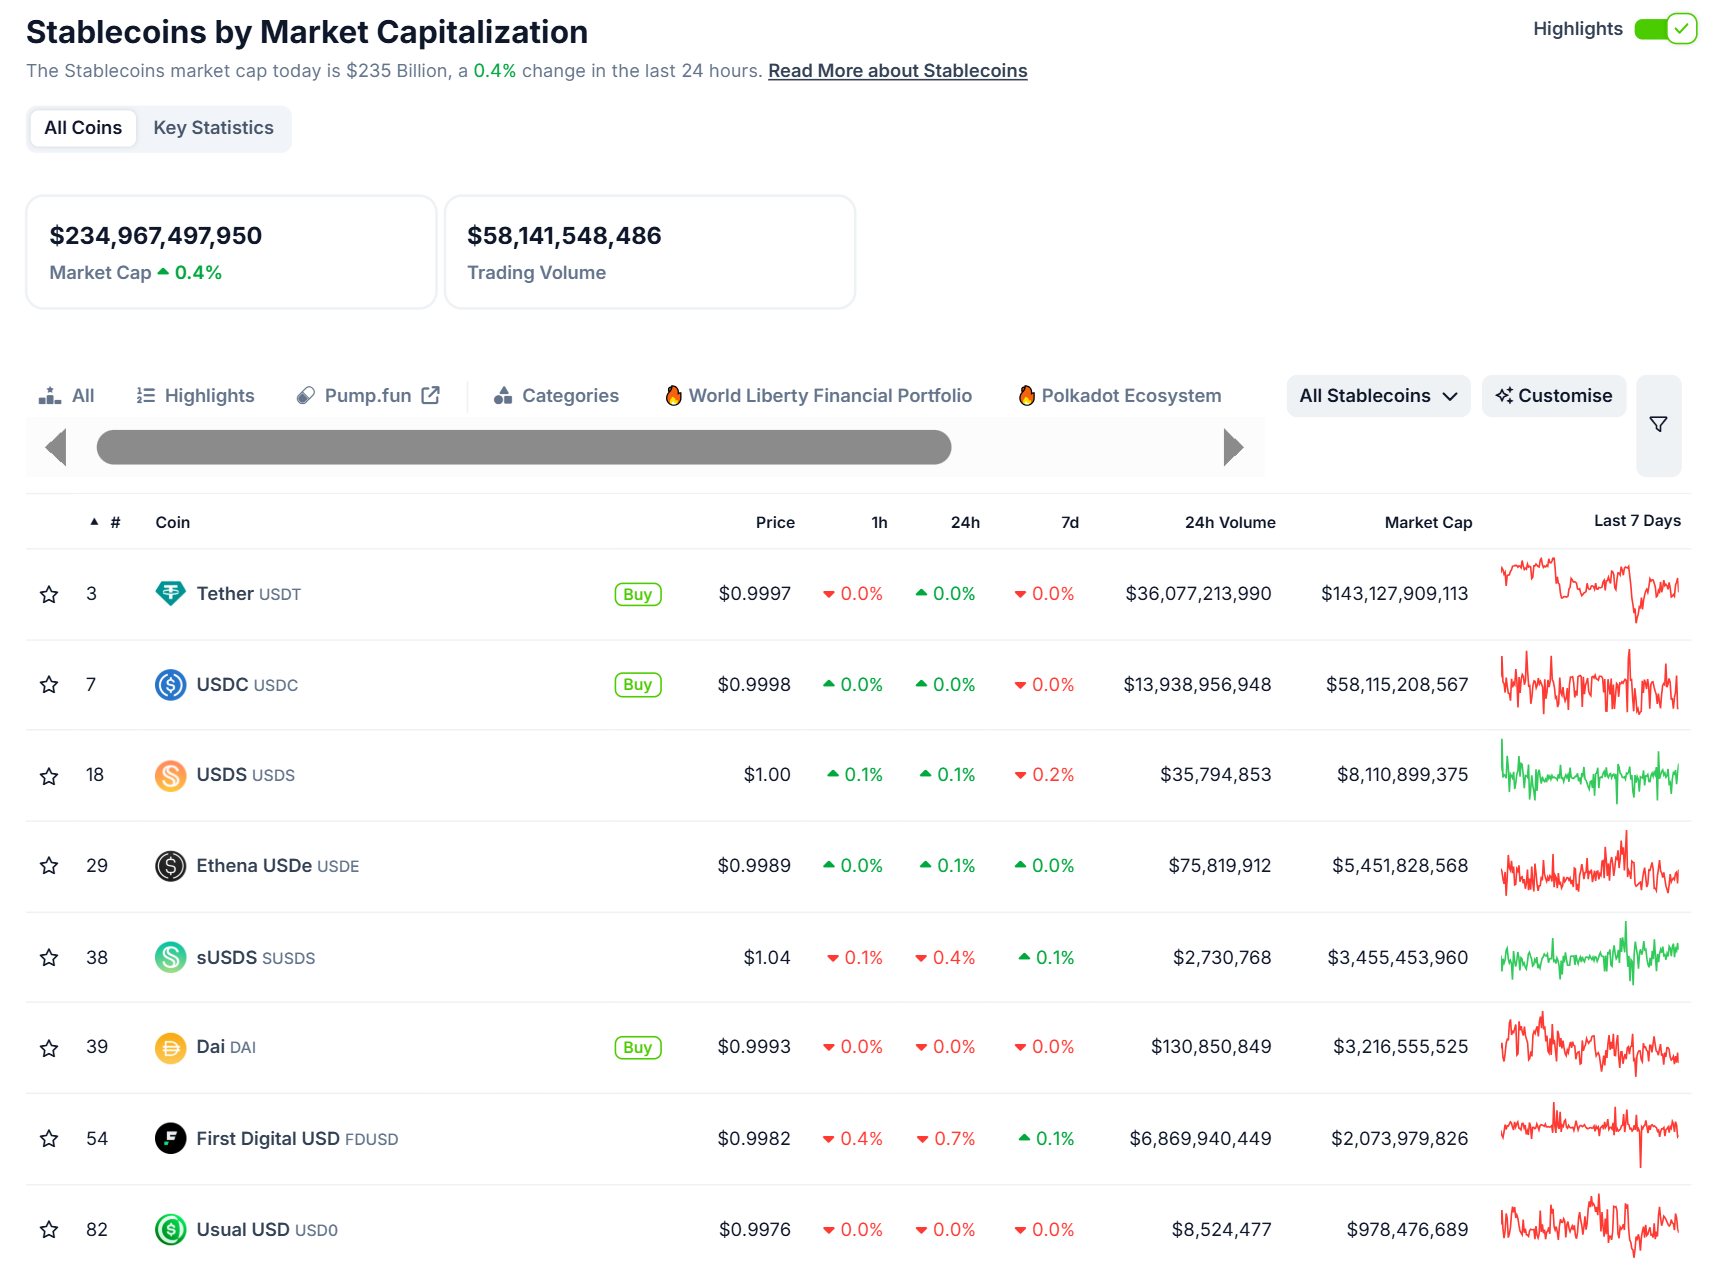This screenshot has width=1729, height=1269.
Task: Click the Polkadot Ecosystem fire icon
Action: 1027,396
